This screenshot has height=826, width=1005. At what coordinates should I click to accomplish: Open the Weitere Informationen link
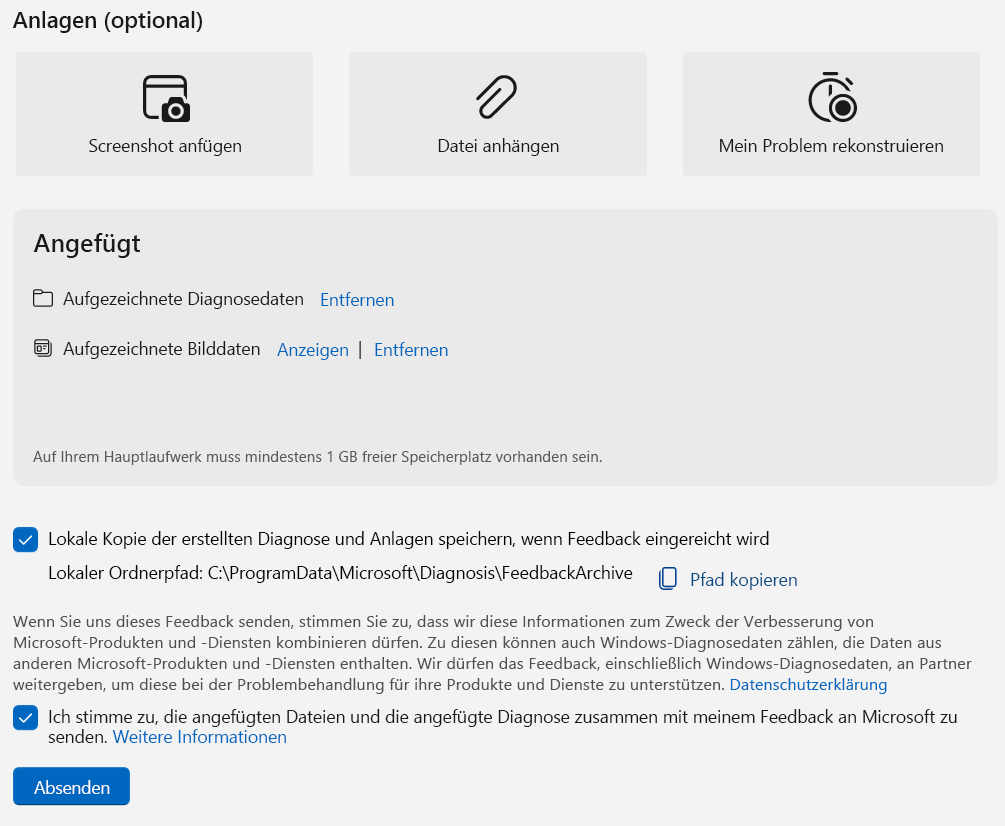199,737
